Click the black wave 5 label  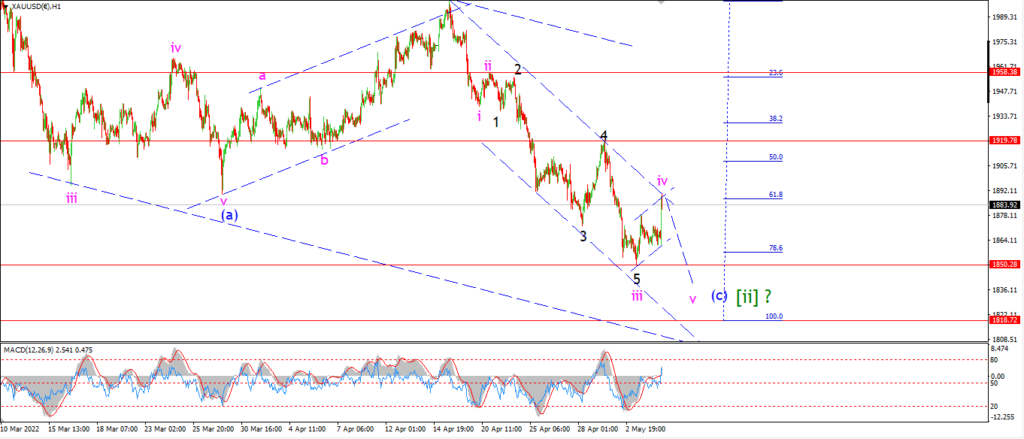637,279
